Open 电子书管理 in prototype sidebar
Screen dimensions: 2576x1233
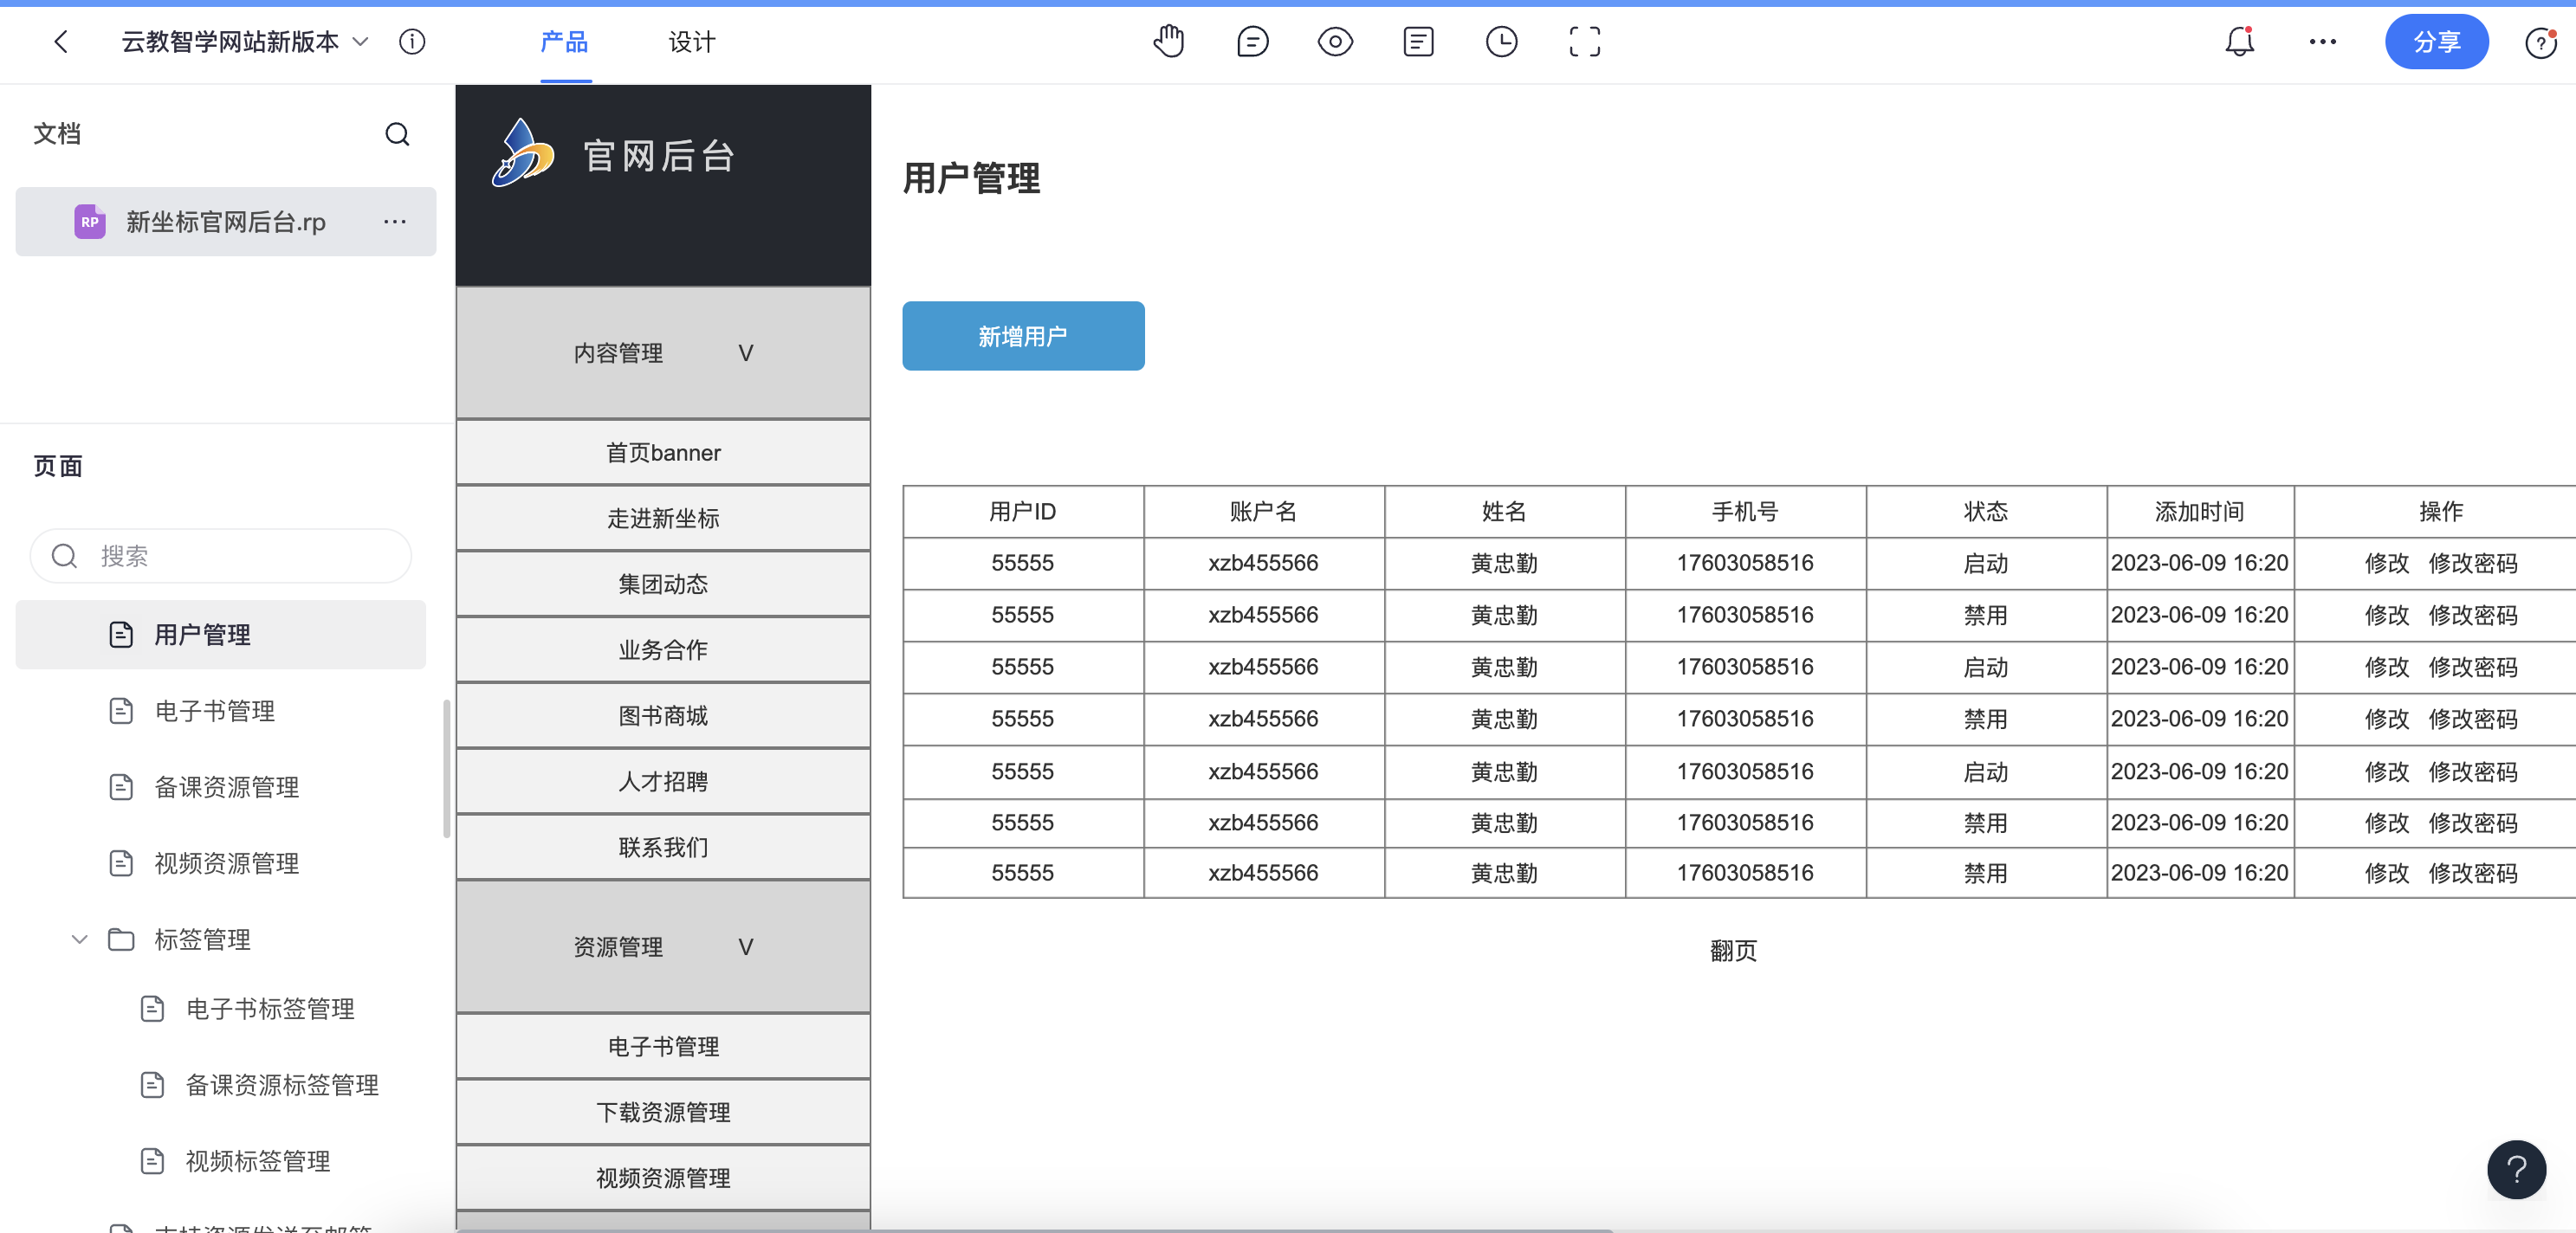663,1046
